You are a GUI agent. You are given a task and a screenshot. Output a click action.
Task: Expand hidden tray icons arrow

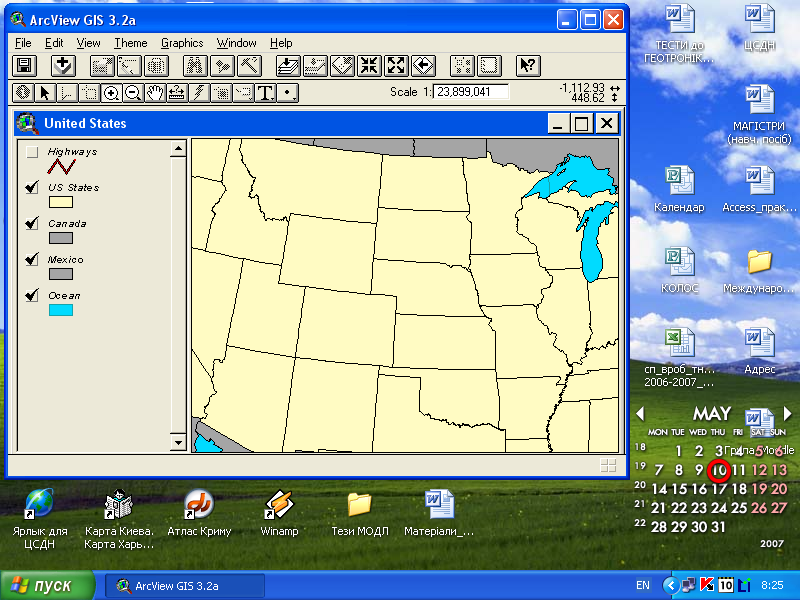click(671, 585)
